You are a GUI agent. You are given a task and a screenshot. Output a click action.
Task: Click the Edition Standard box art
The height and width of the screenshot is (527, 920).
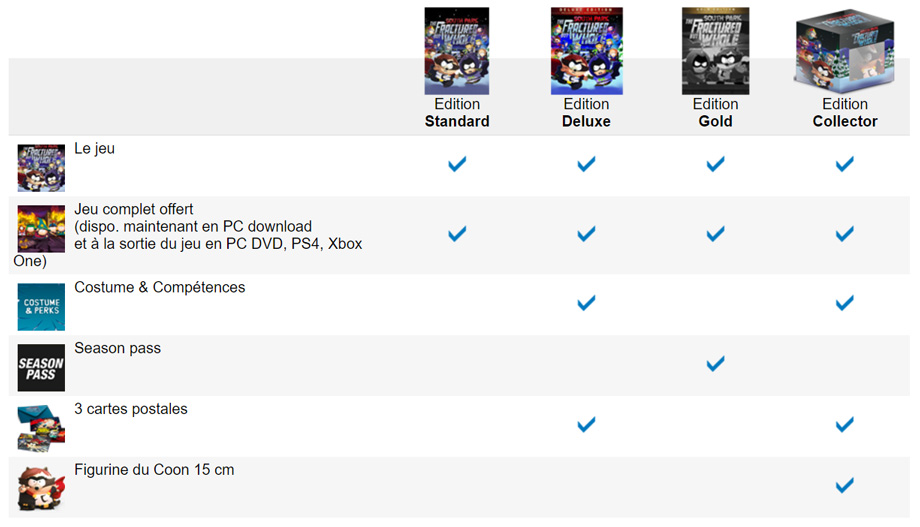click(x=457, y=50)
